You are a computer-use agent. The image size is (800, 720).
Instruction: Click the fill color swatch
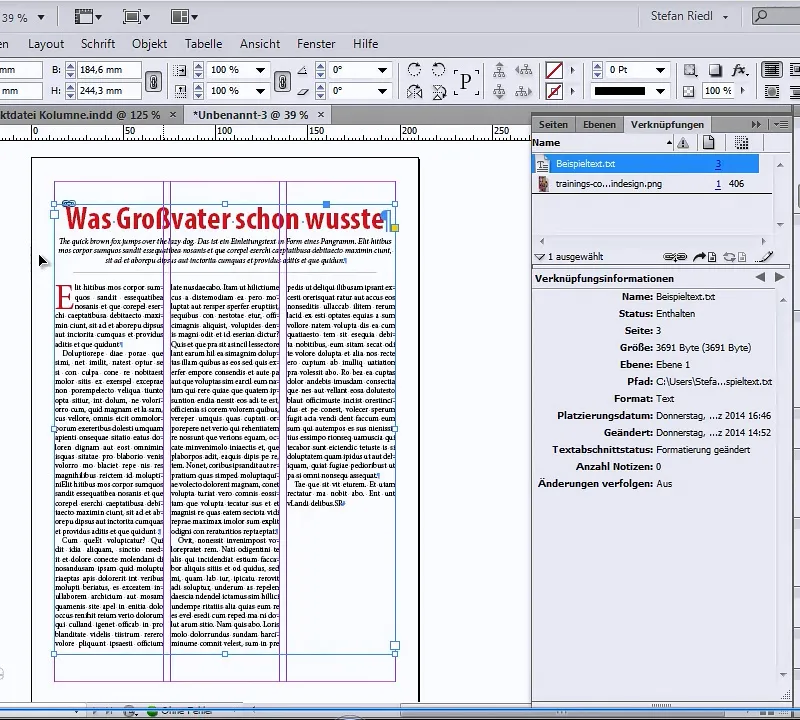pyautogui.click(x=554, y=70)
